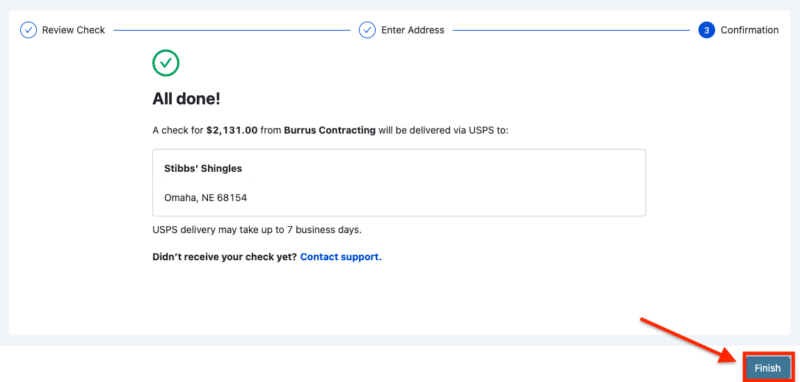Click the Didn't receive your check yet text
Screen dimensions: 800x382
point(224,257)
